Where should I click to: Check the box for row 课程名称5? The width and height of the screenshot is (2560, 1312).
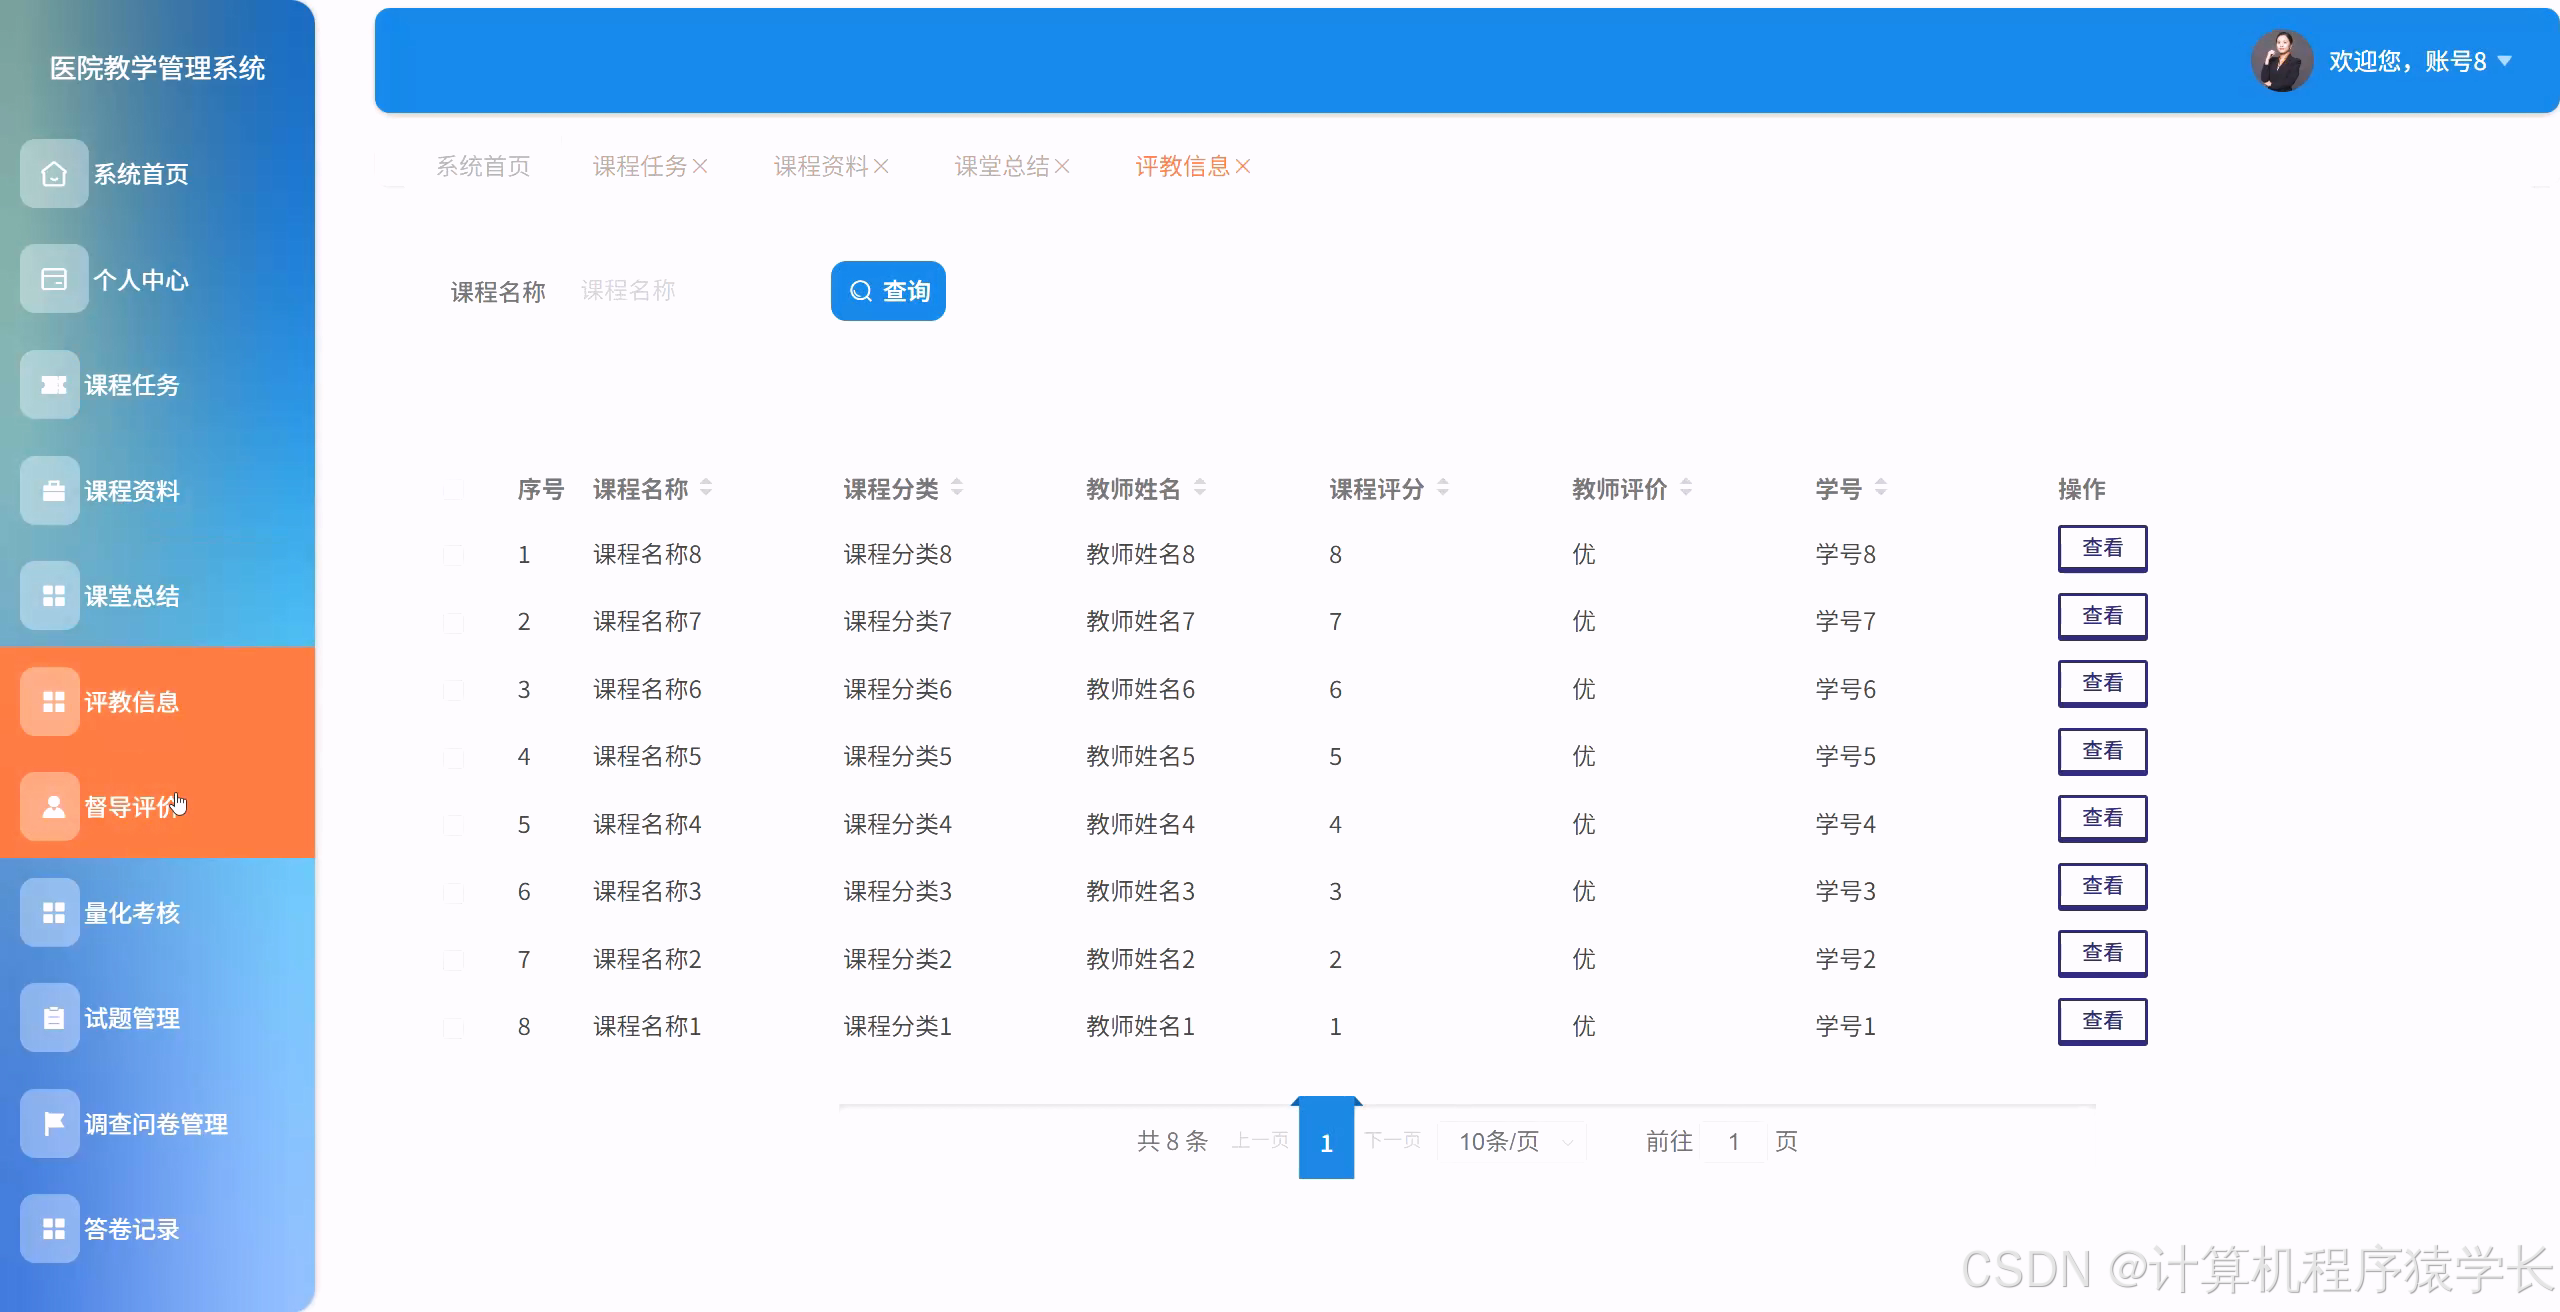pos(454,758)
